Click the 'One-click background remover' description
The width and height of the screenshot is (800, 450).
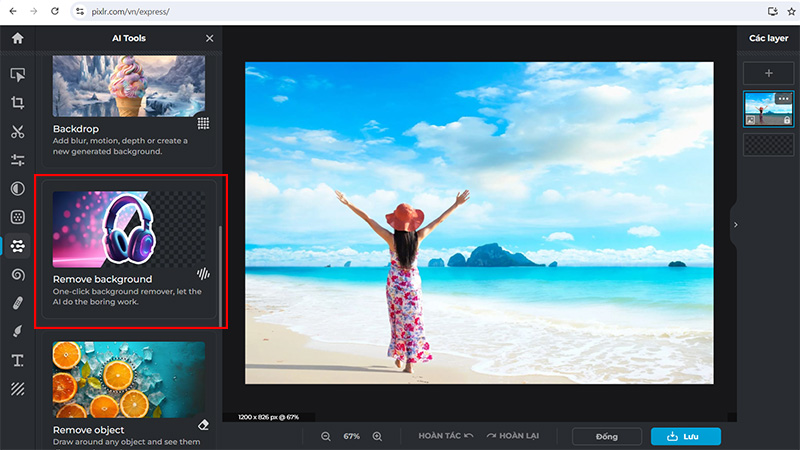click(127, 296)
